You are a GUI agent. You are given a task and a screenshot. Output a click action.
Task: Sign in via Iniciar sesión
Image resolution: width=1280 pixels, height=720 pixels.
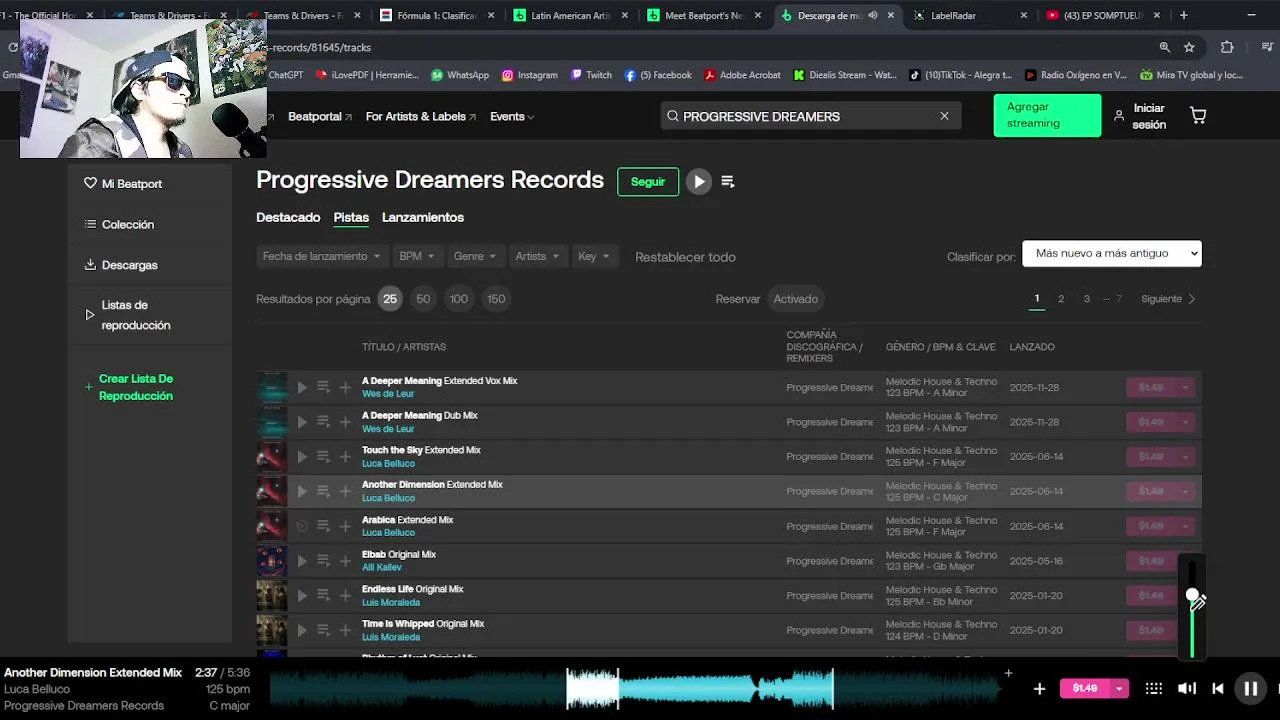[1140, 116]
